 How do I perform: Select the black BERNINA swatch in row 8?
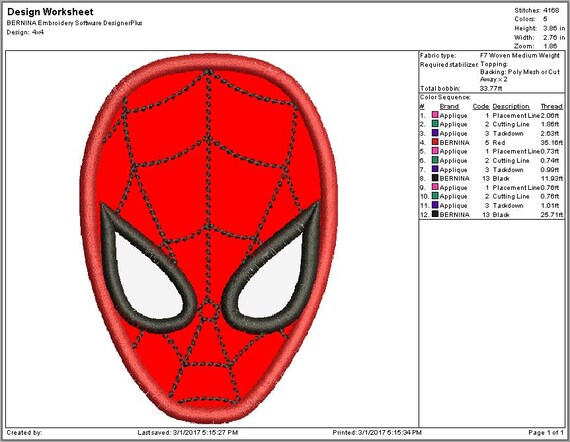(435, 178)
